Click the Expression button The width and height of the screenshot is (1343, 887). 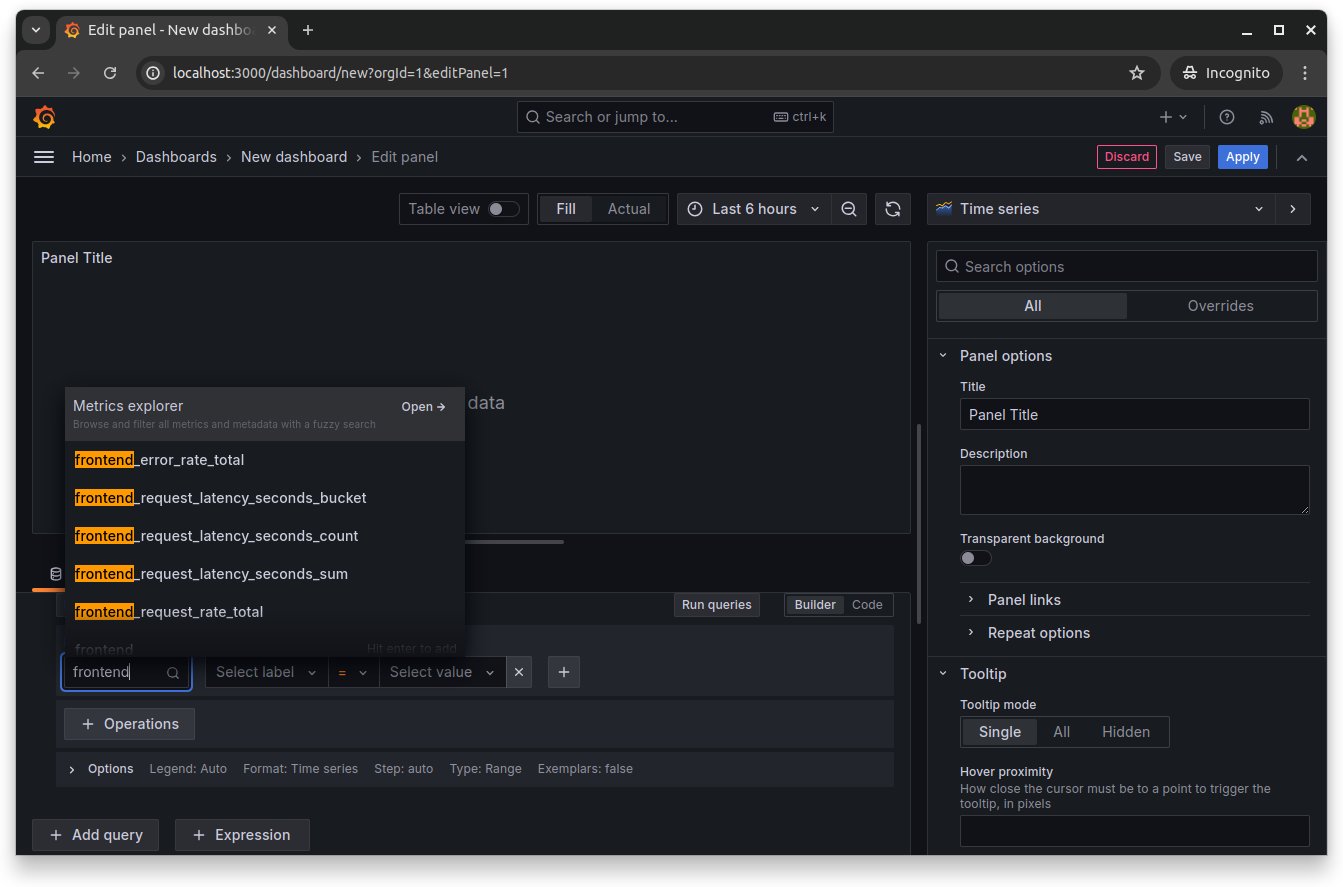[242, 835]
